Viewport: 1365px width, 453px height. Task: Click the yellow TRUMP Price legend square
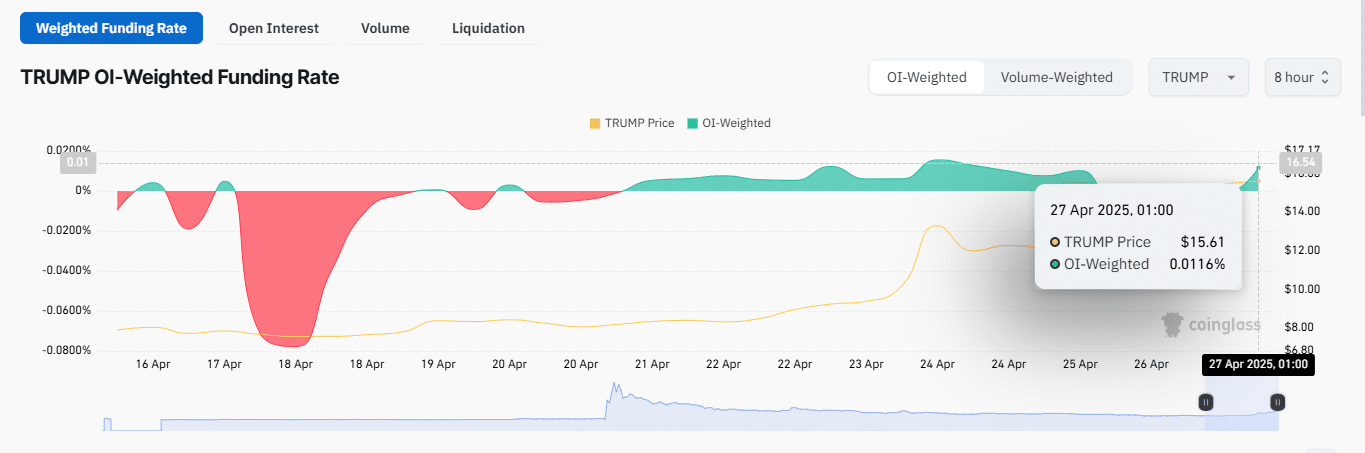pyautogui.click(x=595, y=123)
